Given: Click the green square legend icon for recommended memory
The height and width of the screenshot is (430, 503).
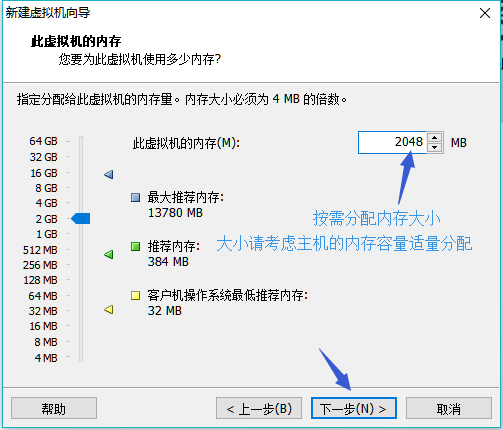Looking at the screenshot, I should coord(135,247).
